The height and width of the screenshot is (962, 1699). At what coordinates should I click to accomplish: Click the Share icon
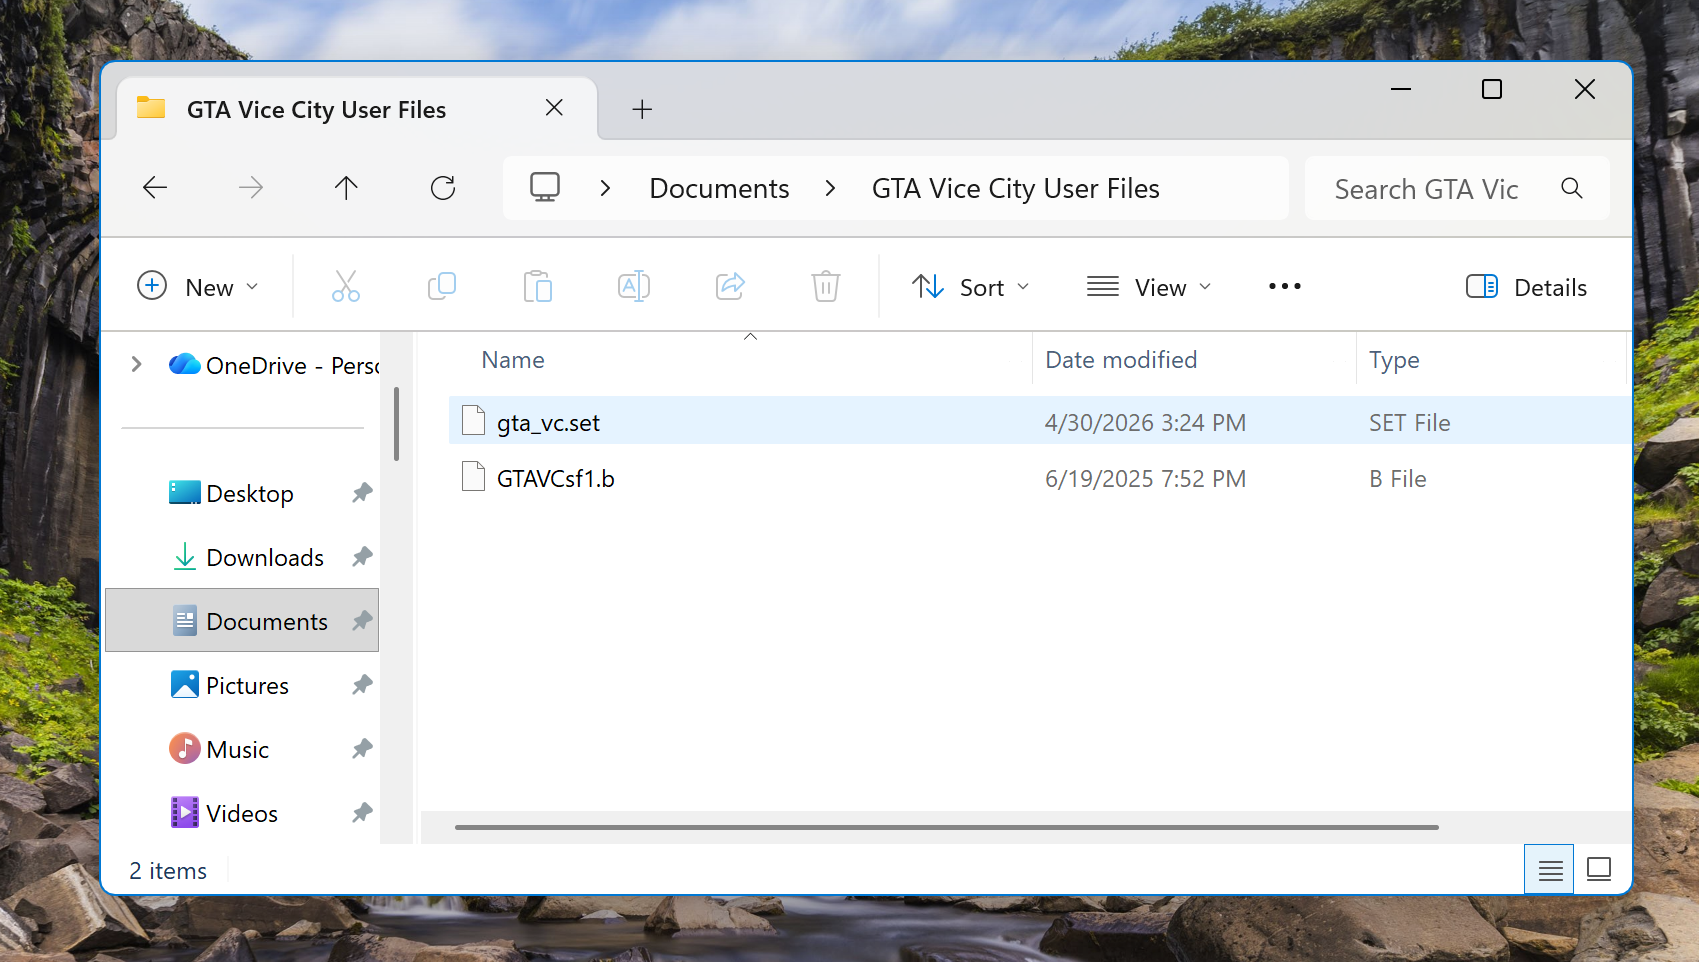[730, 287]
